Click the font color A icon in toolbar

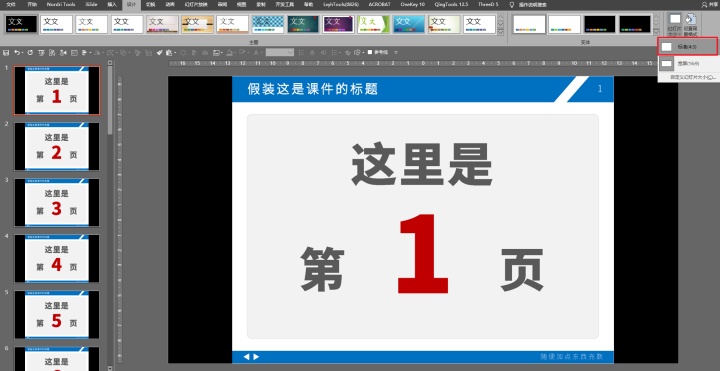pyautogui.click(x=256, y=52)
